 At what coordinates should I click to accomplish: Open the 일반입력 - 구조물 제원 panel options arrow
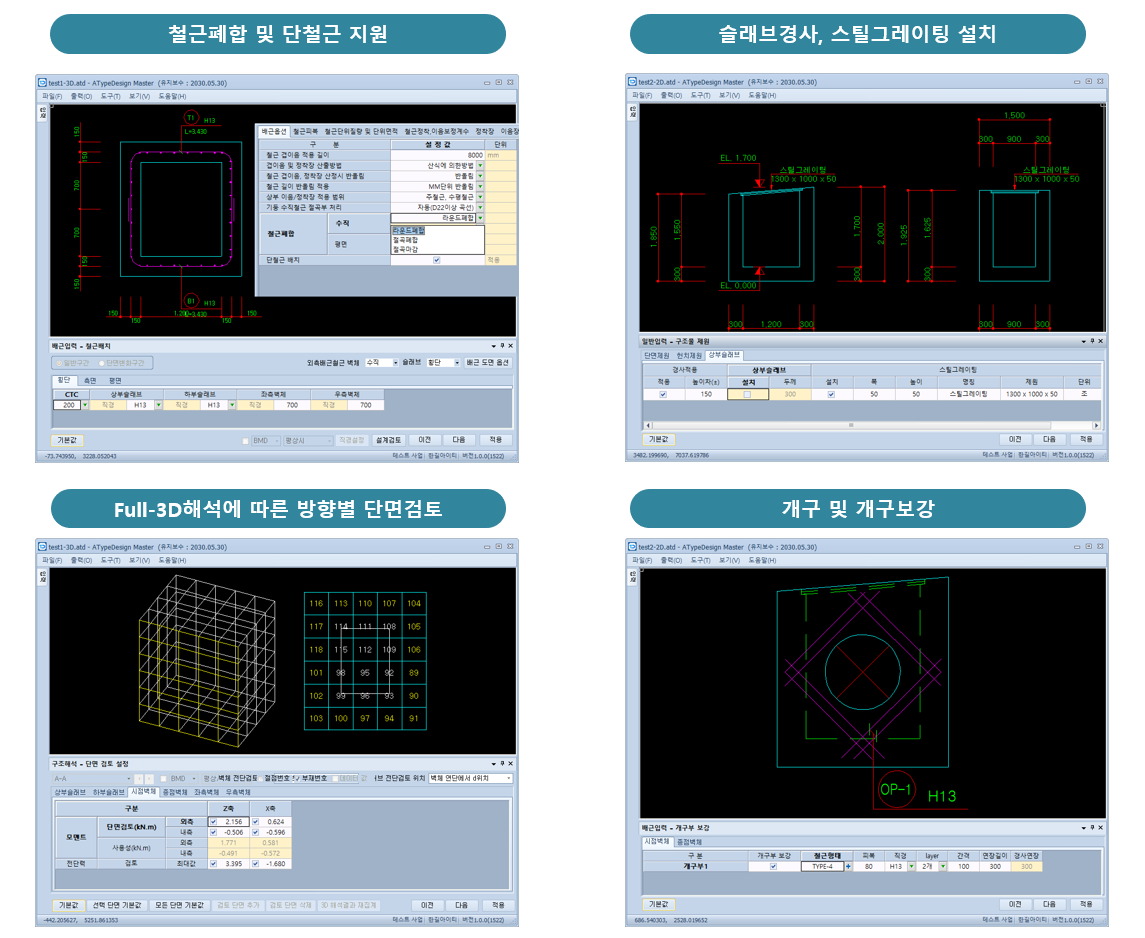tap(1084, 341)
